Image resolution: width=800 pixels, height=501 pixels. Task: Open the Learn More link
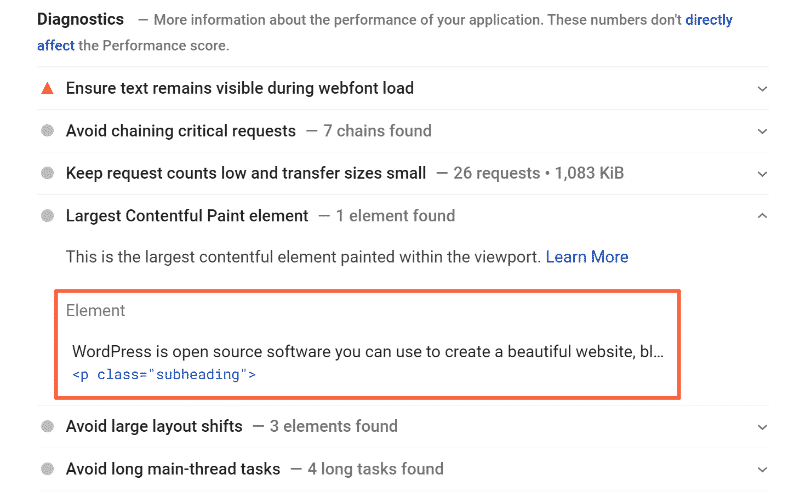(587, 257)
